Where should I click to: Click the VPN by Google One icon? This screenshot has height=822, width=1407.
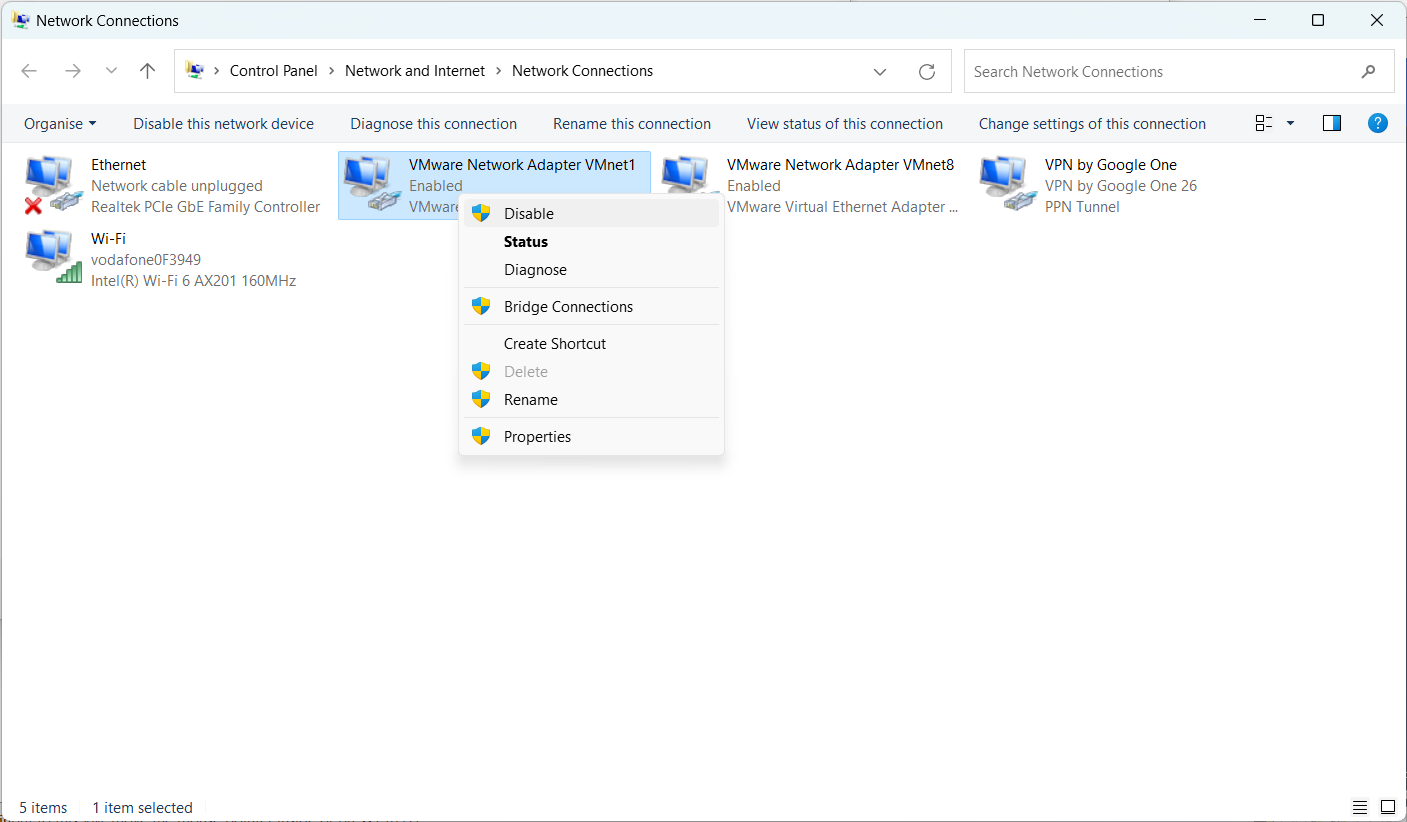point(1007,185)
